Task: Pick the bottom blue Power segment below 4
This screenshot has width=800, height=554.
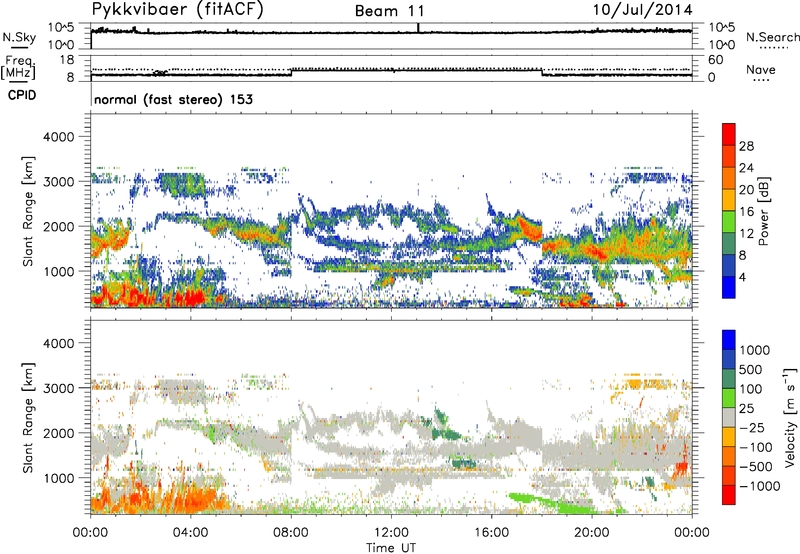Action: pos(729,287)
